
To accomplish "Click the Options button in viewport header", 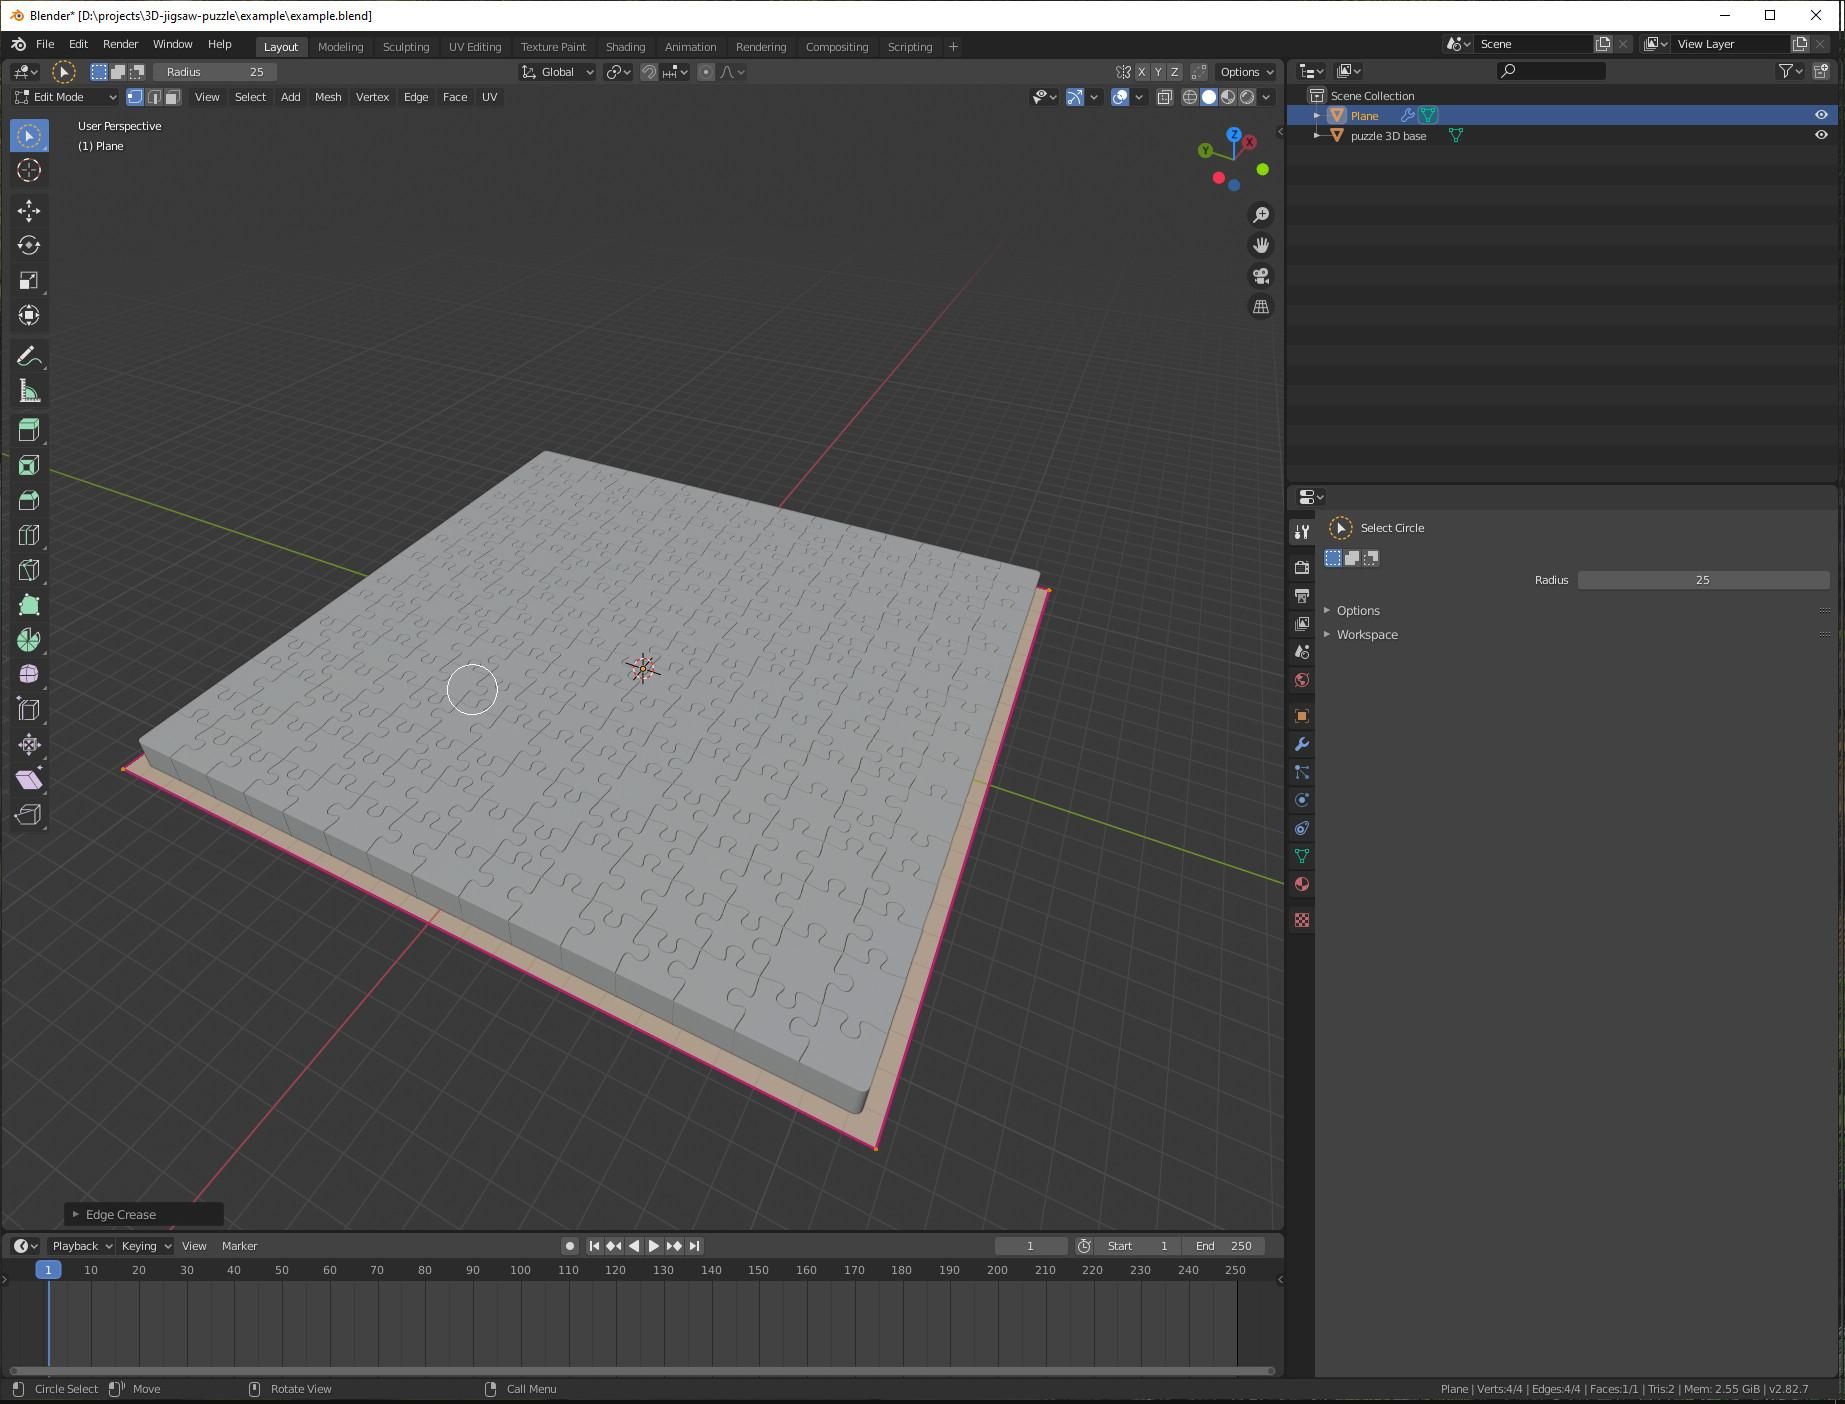I will coord(1245,72).
